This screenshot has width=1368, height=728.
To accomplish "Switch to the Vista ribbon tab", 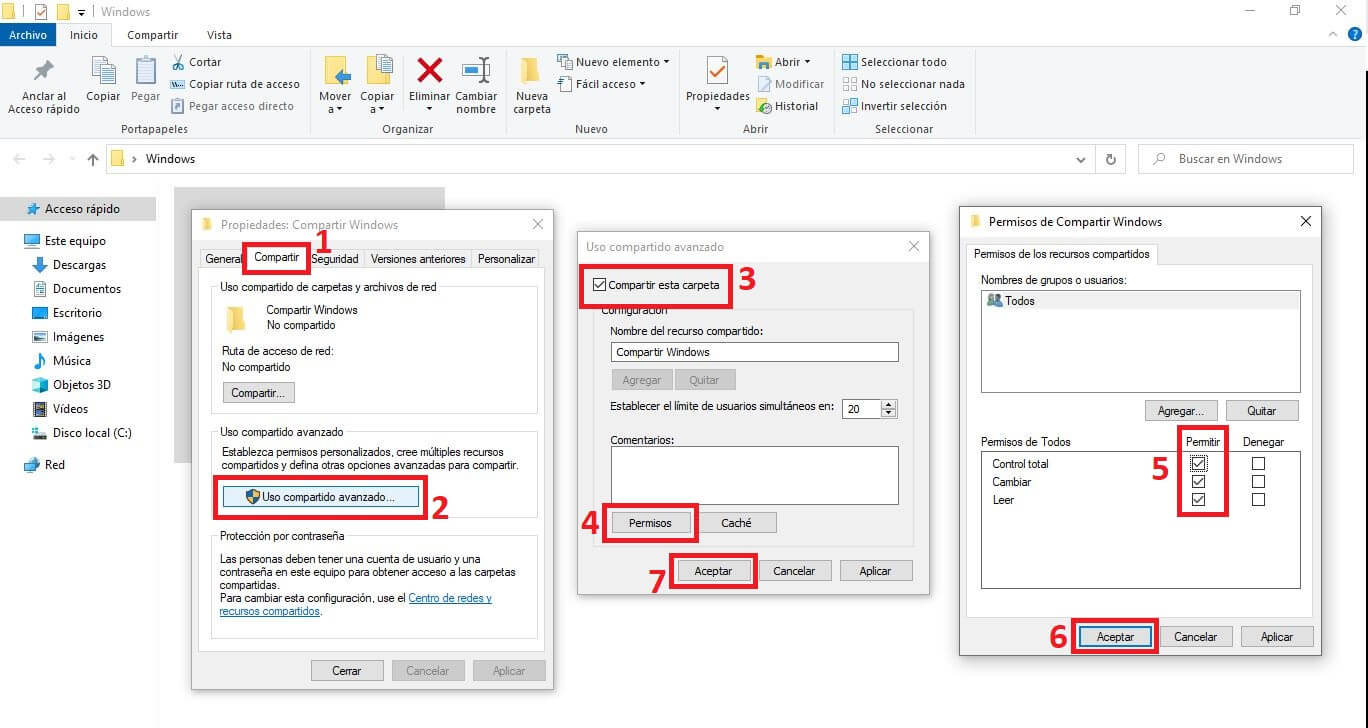I will coord(219,35).
